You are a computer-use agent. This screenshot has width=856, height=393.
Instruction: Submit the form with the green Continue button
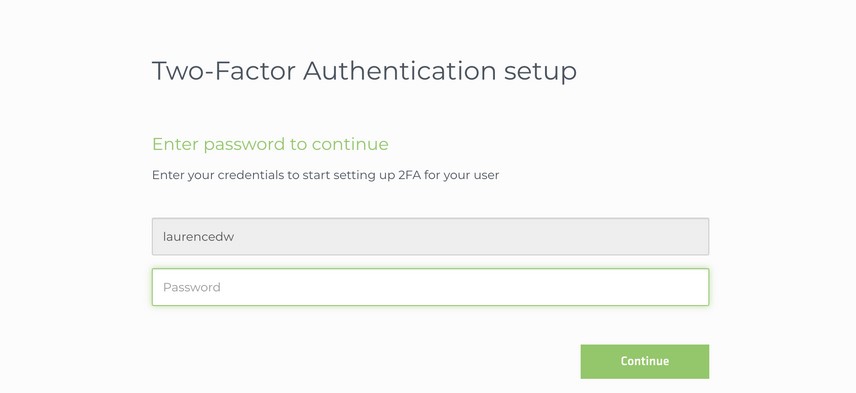tap(645, 361)
